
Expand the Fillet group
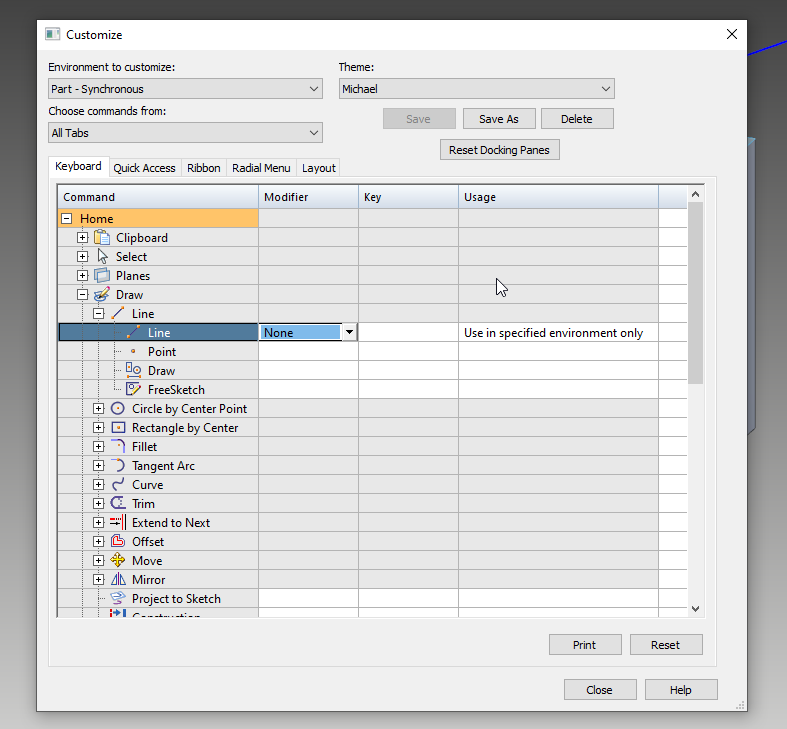99,446
